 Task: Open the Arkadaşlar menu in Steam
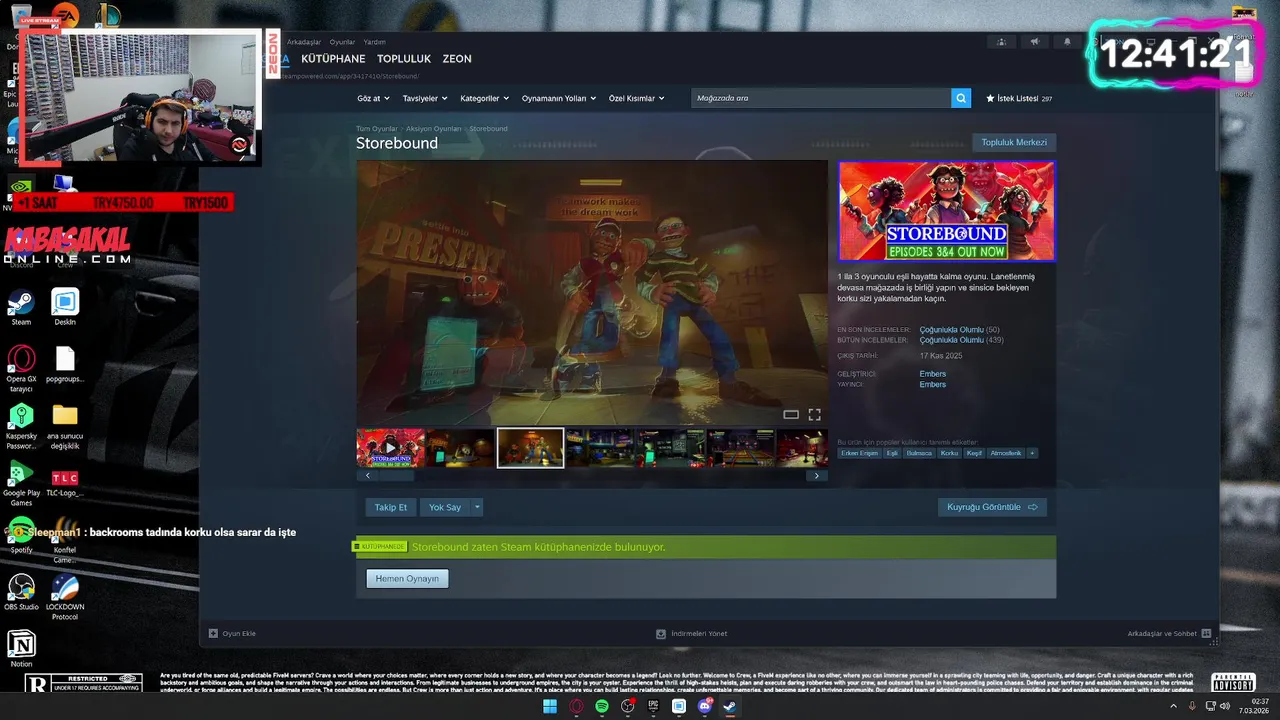(304, 42)
